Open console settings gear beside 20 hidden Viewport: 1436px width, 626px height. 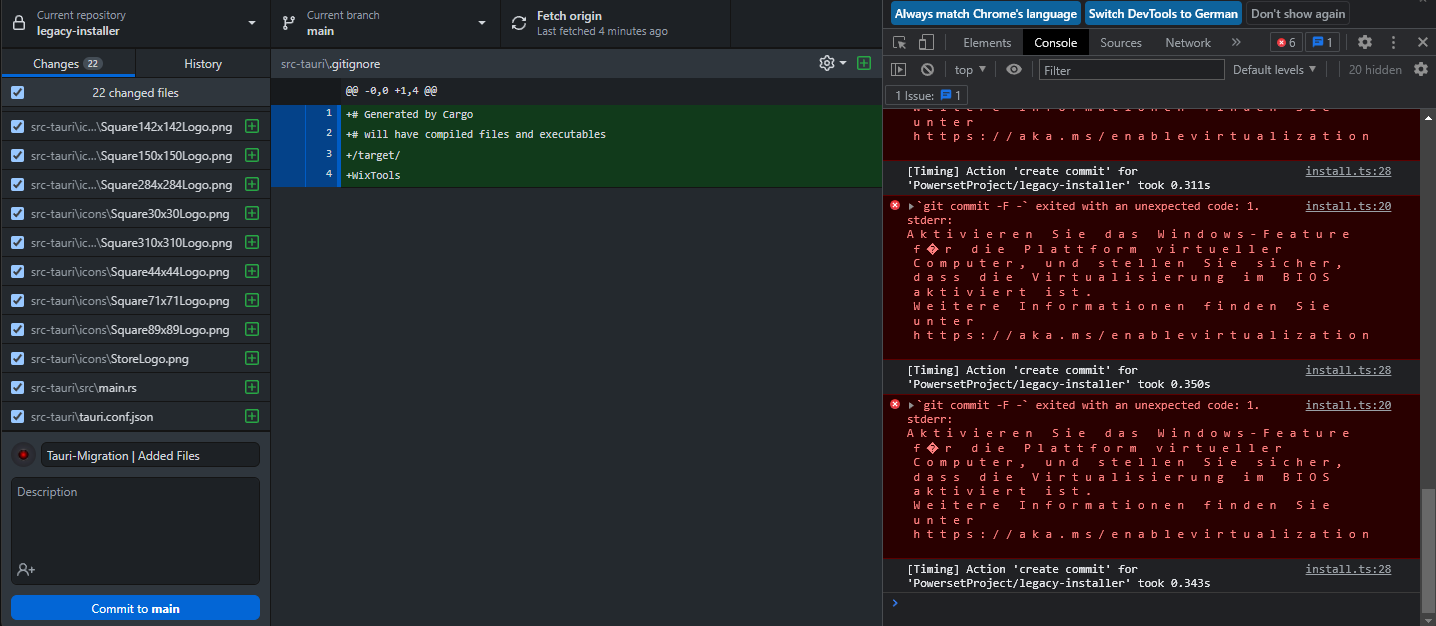(x=1421, y=69)
